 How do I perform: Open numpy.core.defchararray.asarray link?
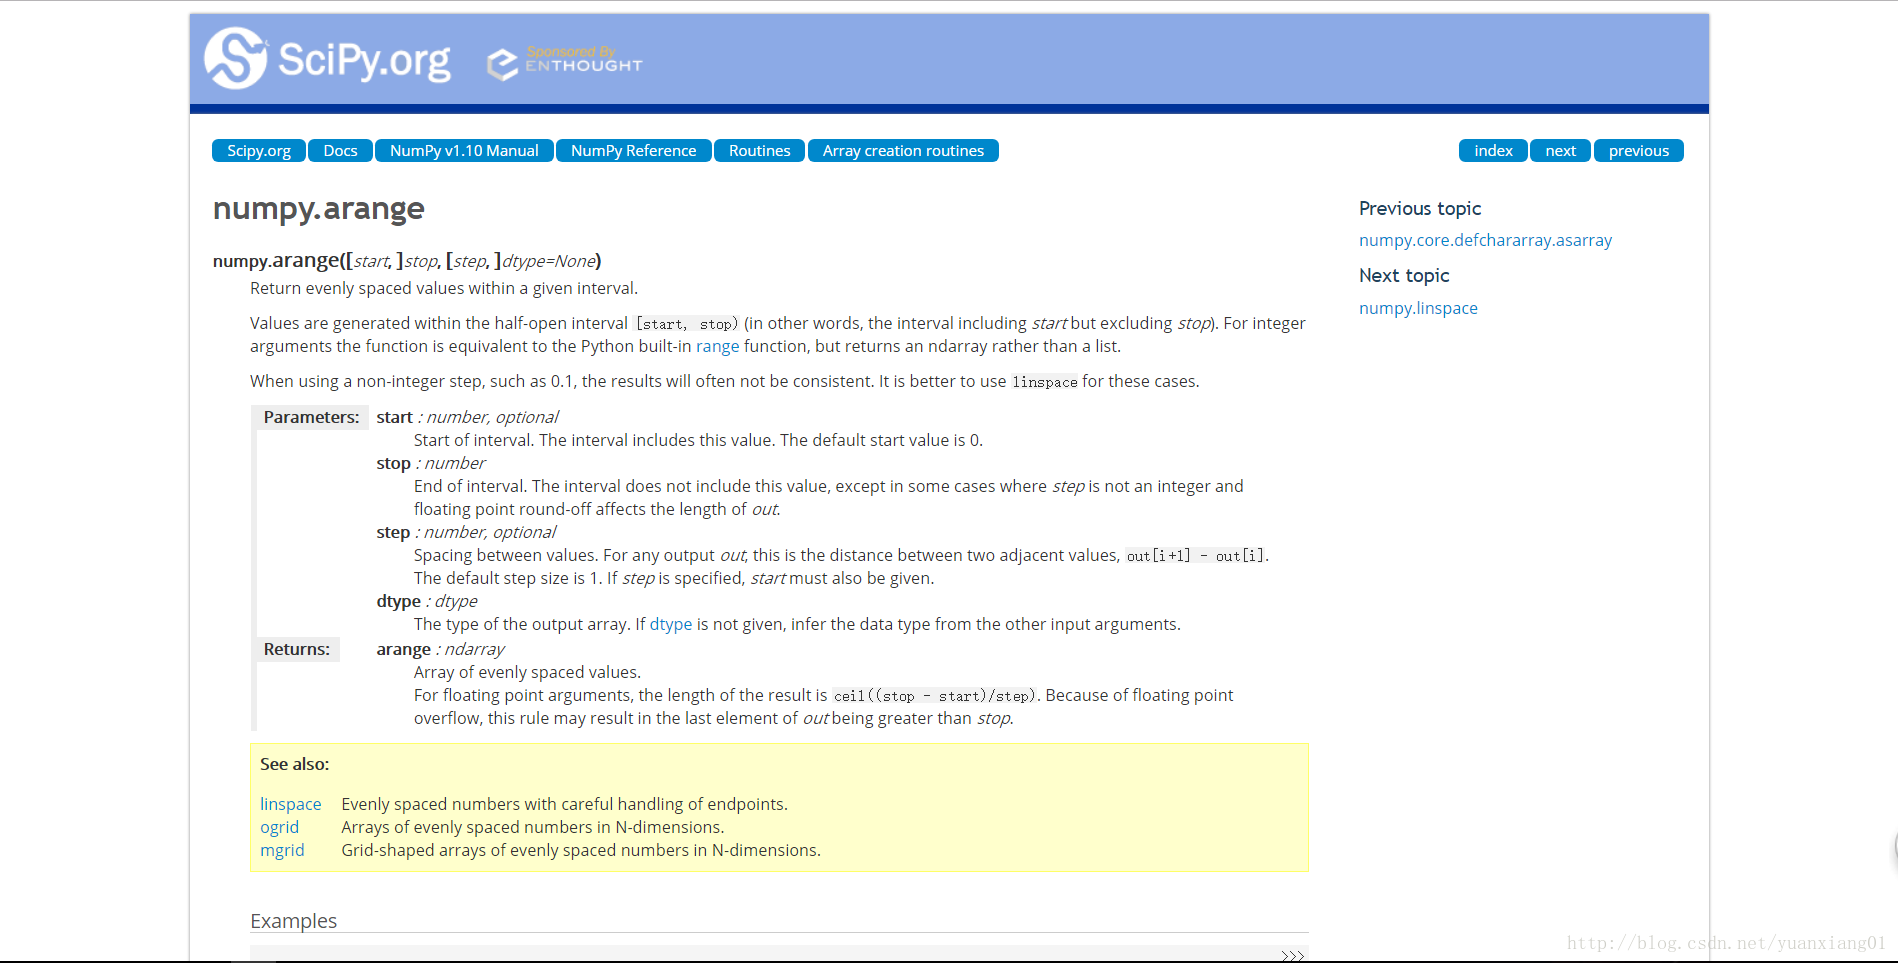point(1485,240)
